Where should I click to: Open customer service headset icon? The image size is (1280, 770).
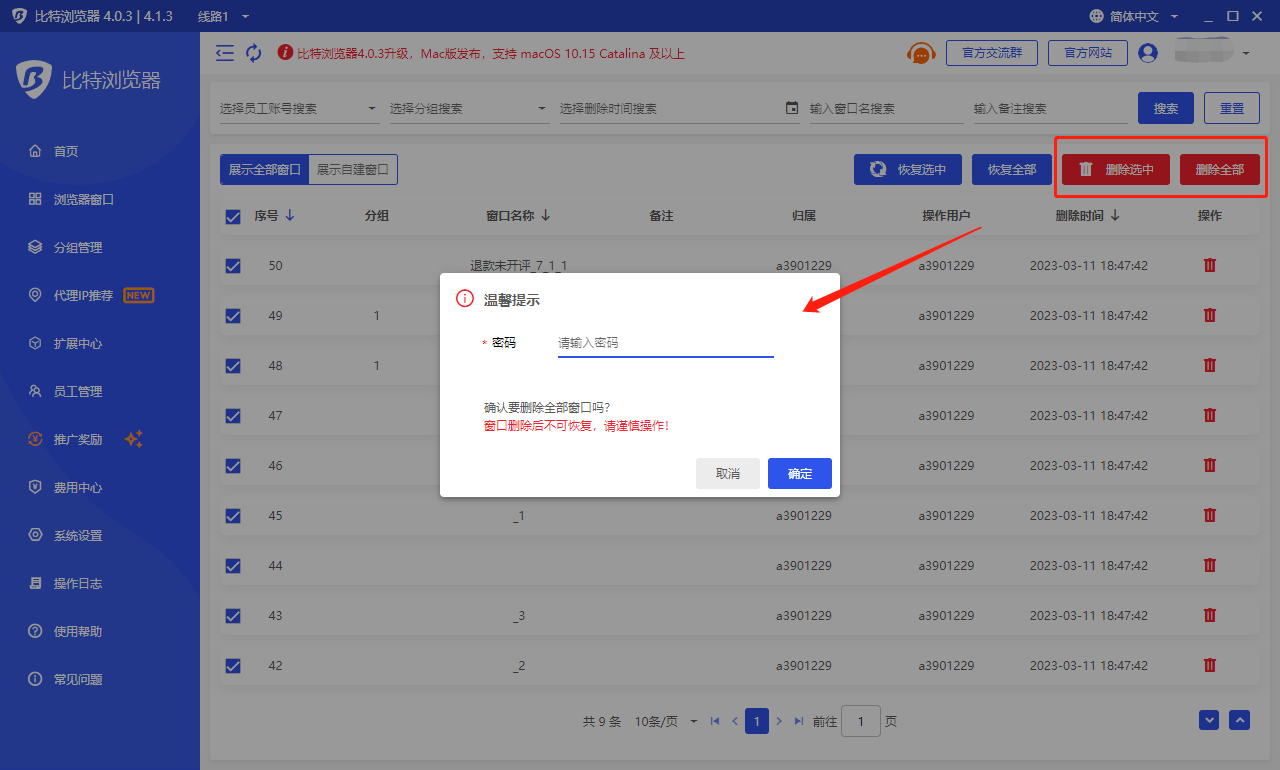pyautogui.click(x=921, y=53)
